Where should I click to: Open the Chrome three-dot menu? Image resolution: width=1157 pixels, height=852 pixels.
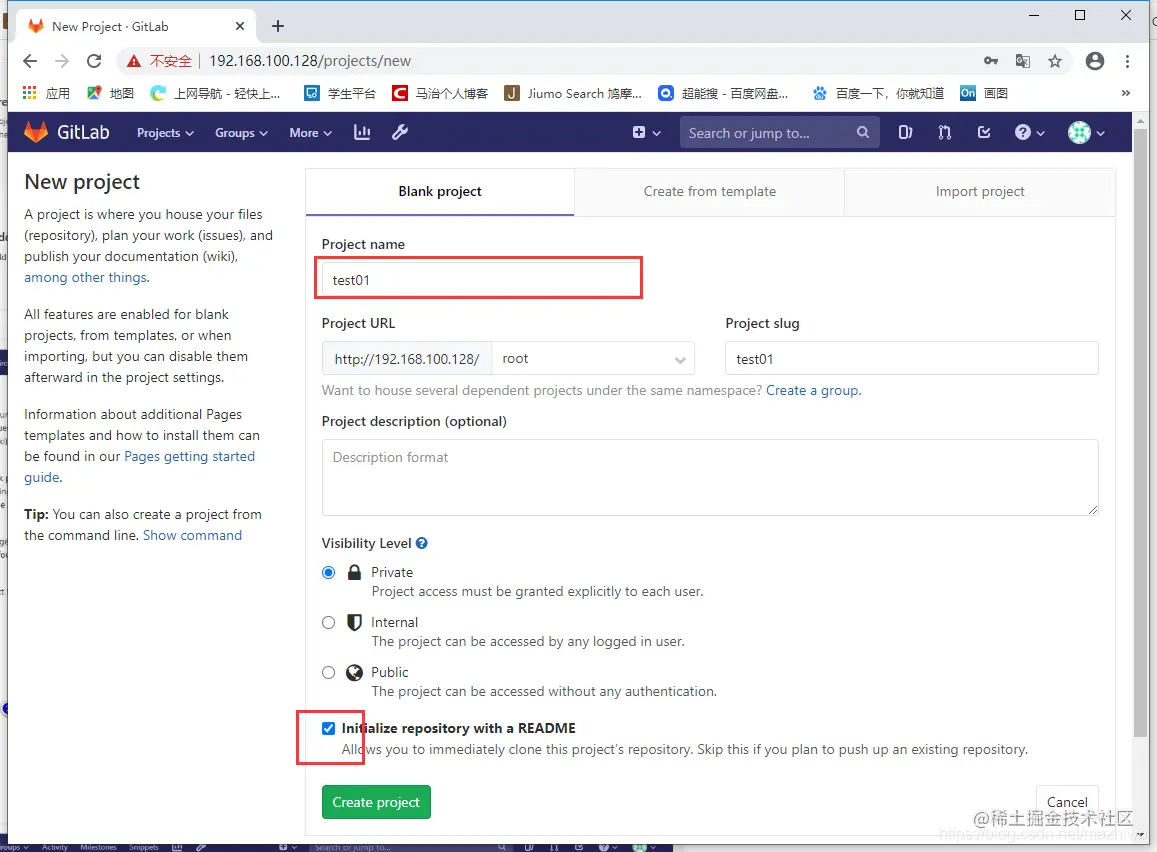coord(1127,60)
